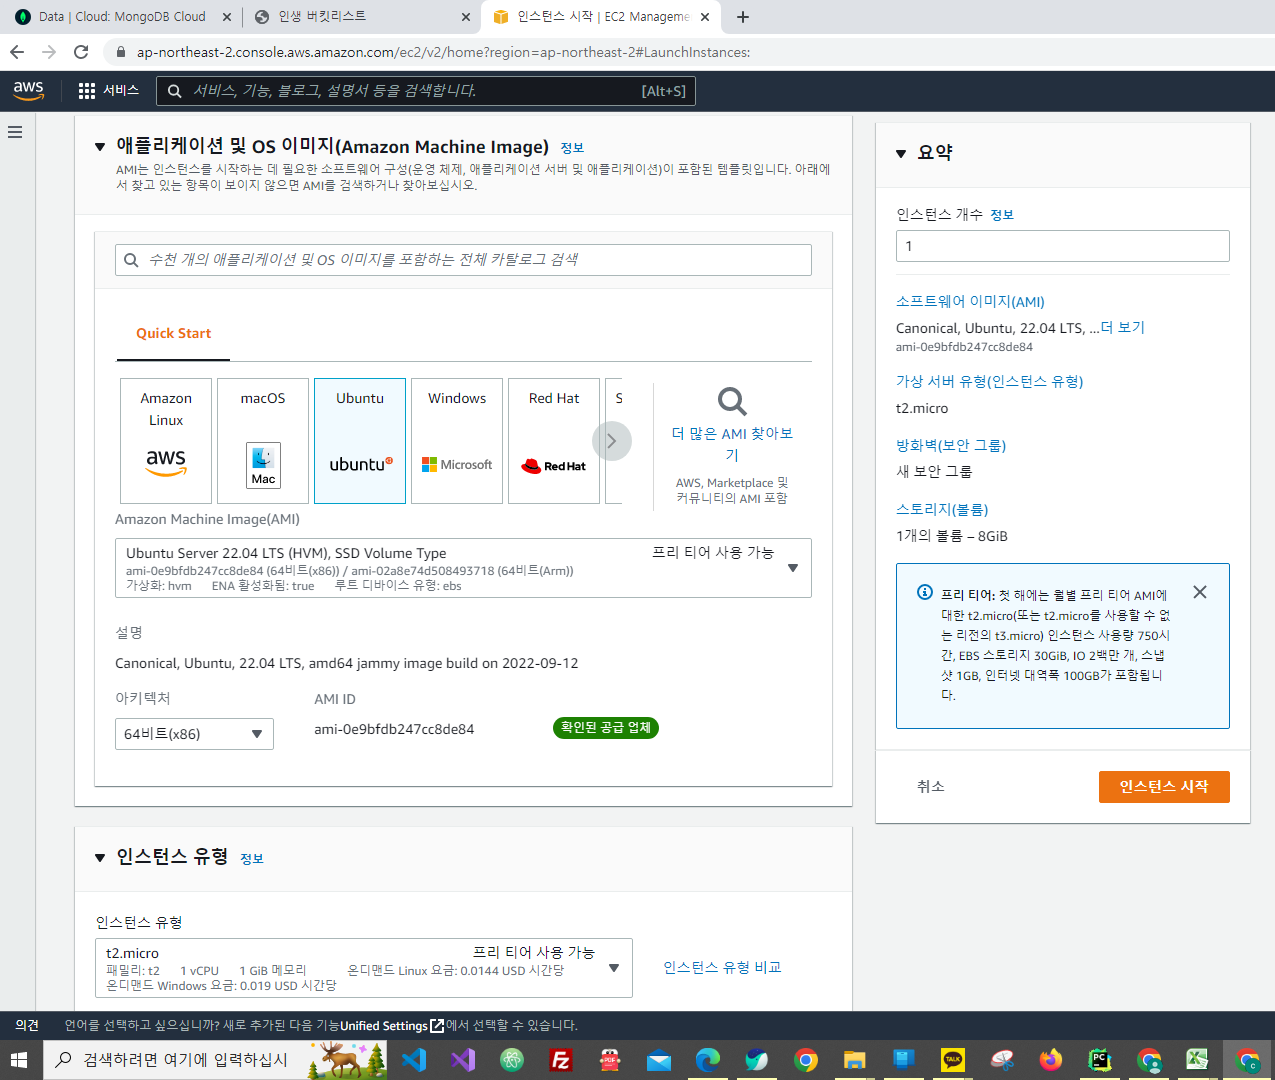
Task: Click the 확인된 공급 업체 badge
Action: [x=606, y=728]
